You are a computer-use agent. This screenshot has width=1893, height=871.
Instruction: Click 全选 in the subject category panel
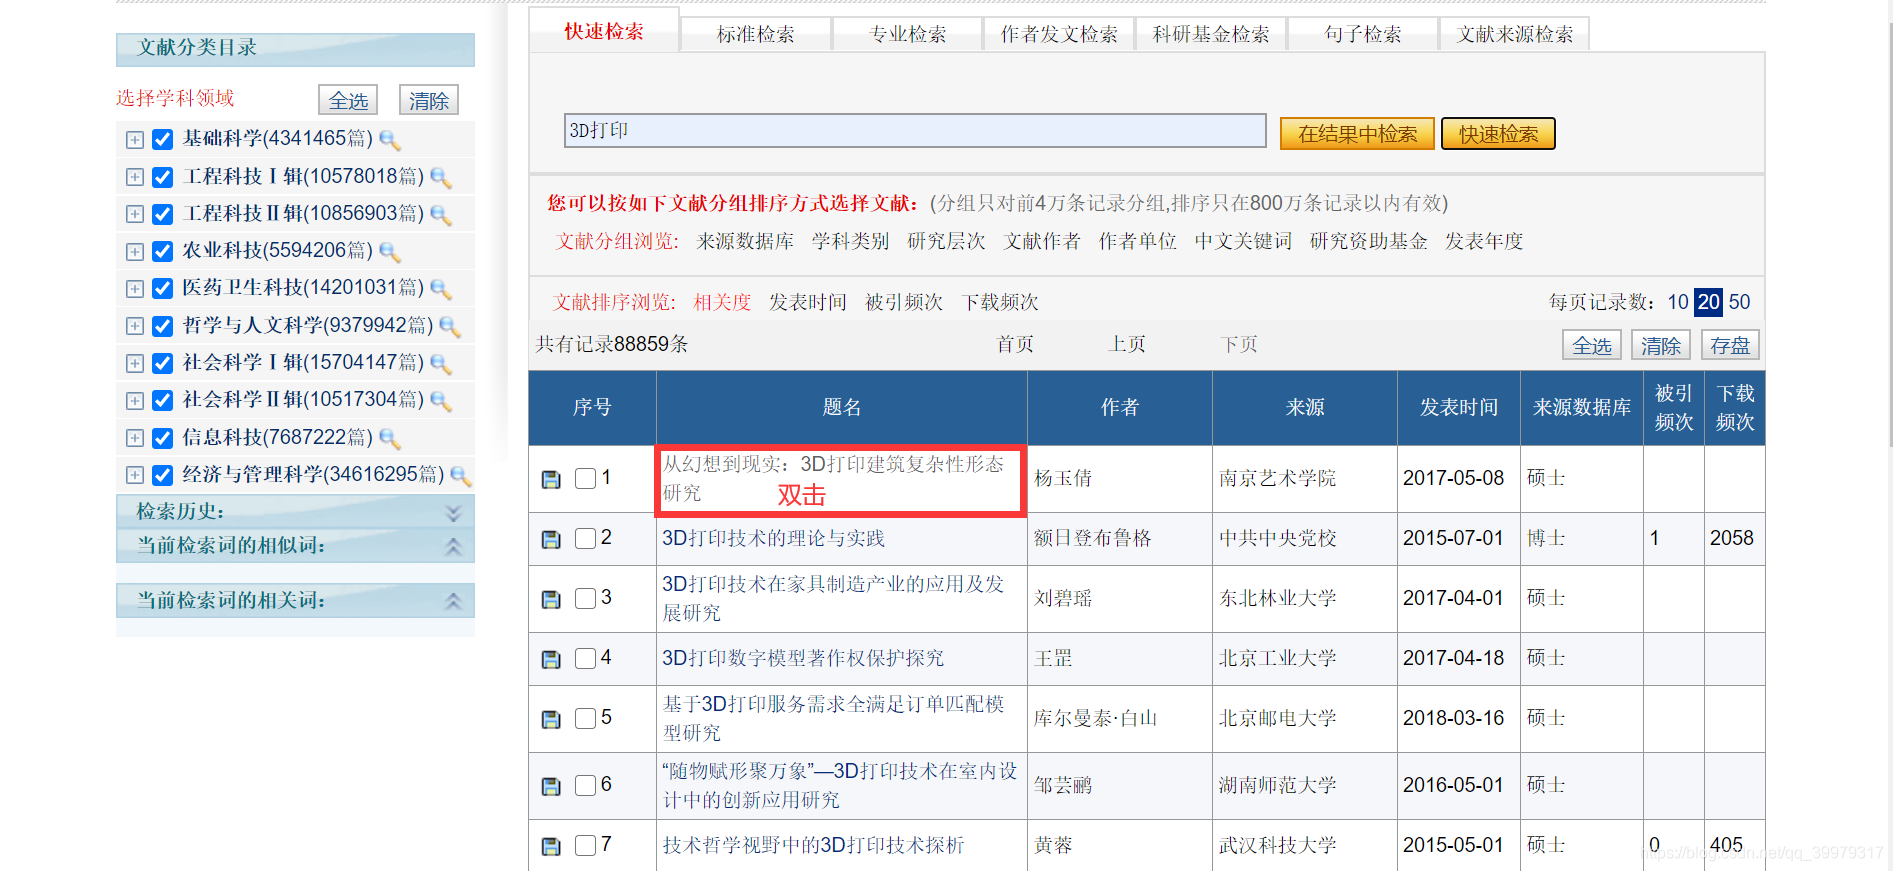coord(349,100)
